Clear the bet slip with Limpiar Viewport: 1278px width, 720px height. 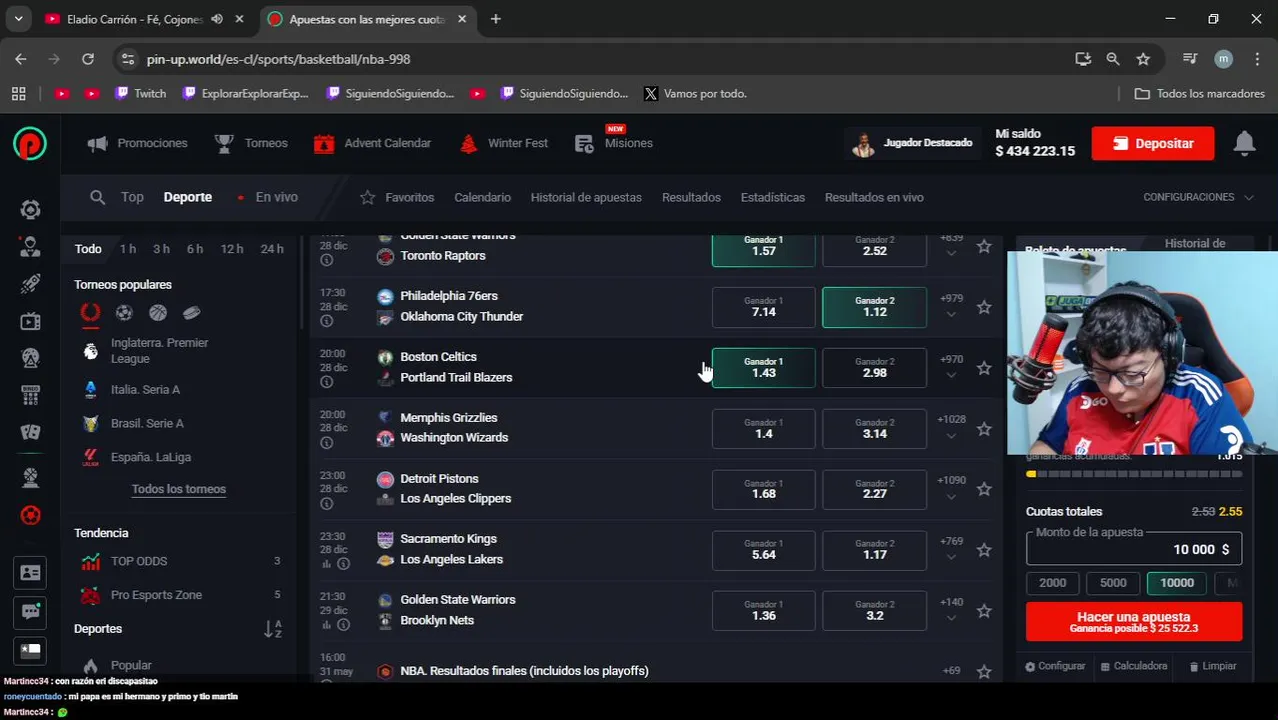1213,666
